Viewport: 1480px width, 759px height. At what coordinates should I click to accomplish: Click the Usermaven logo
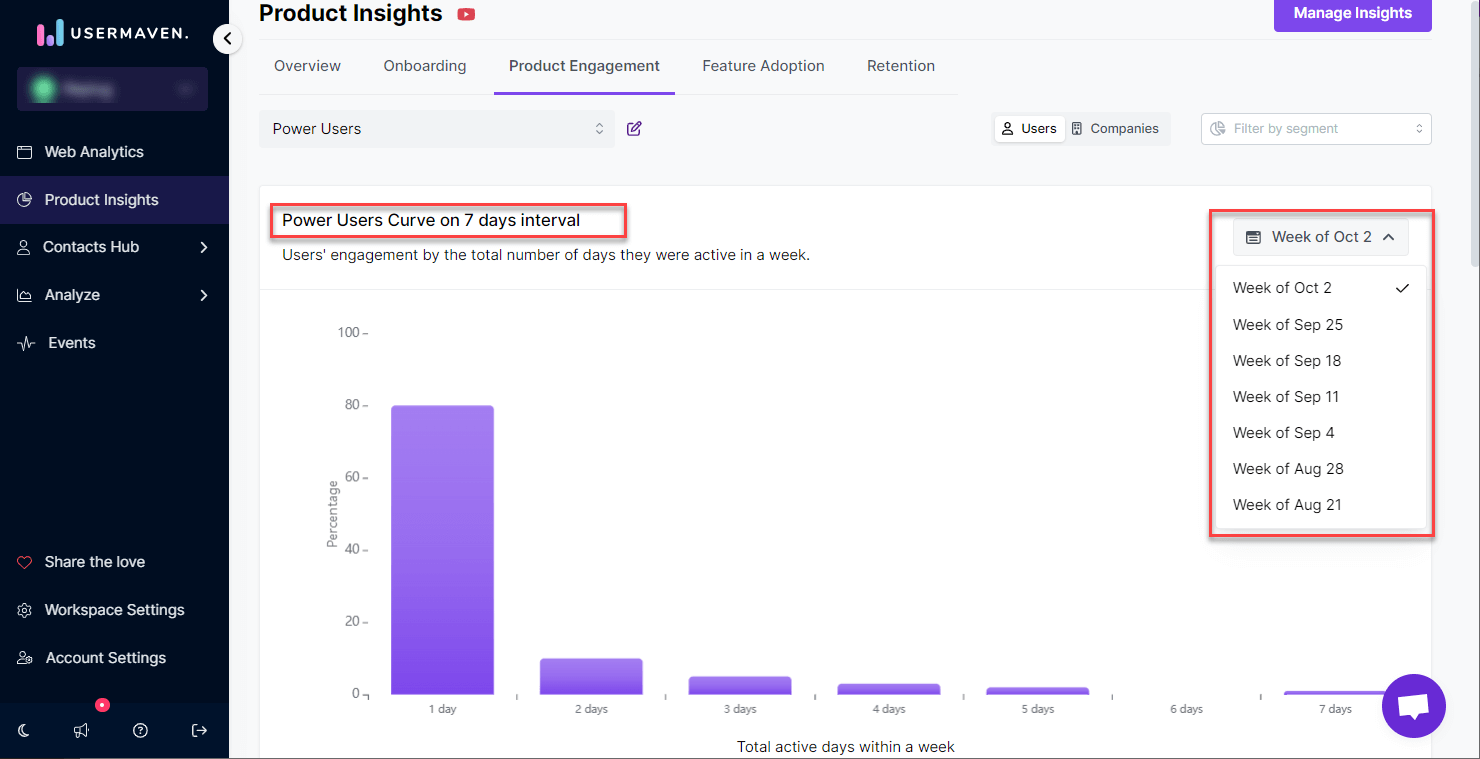tap(112, 33)
